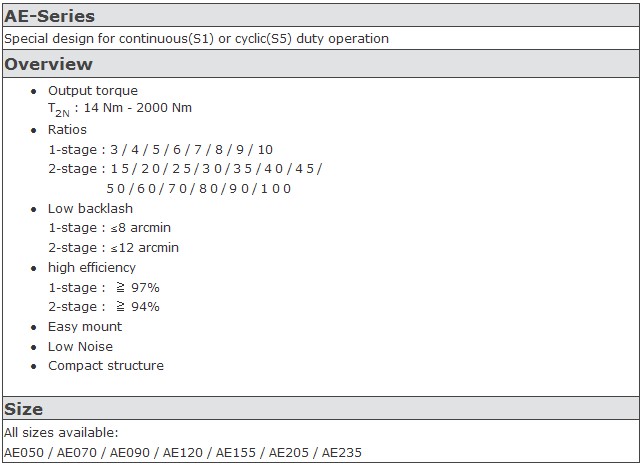The height and width of the screenshot is (466, 642).
Task: Click the Size section header
Action: [23, 409]
